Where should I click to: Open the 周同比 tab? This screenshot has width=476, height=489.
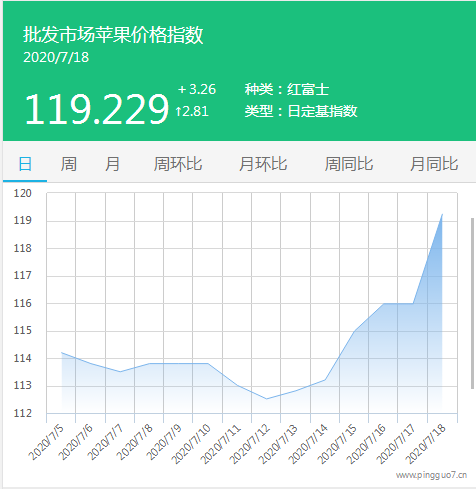349,164
